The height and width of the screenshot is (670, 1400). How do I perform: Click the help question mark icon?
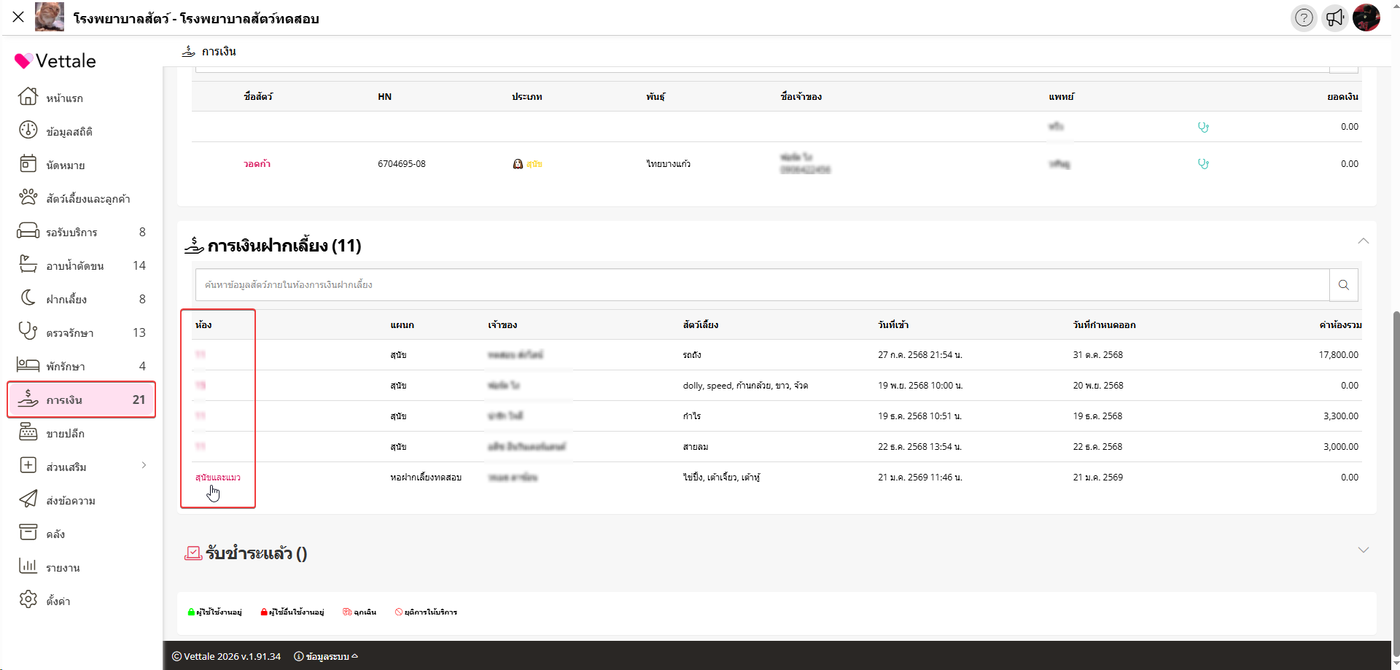point(1303,18)
